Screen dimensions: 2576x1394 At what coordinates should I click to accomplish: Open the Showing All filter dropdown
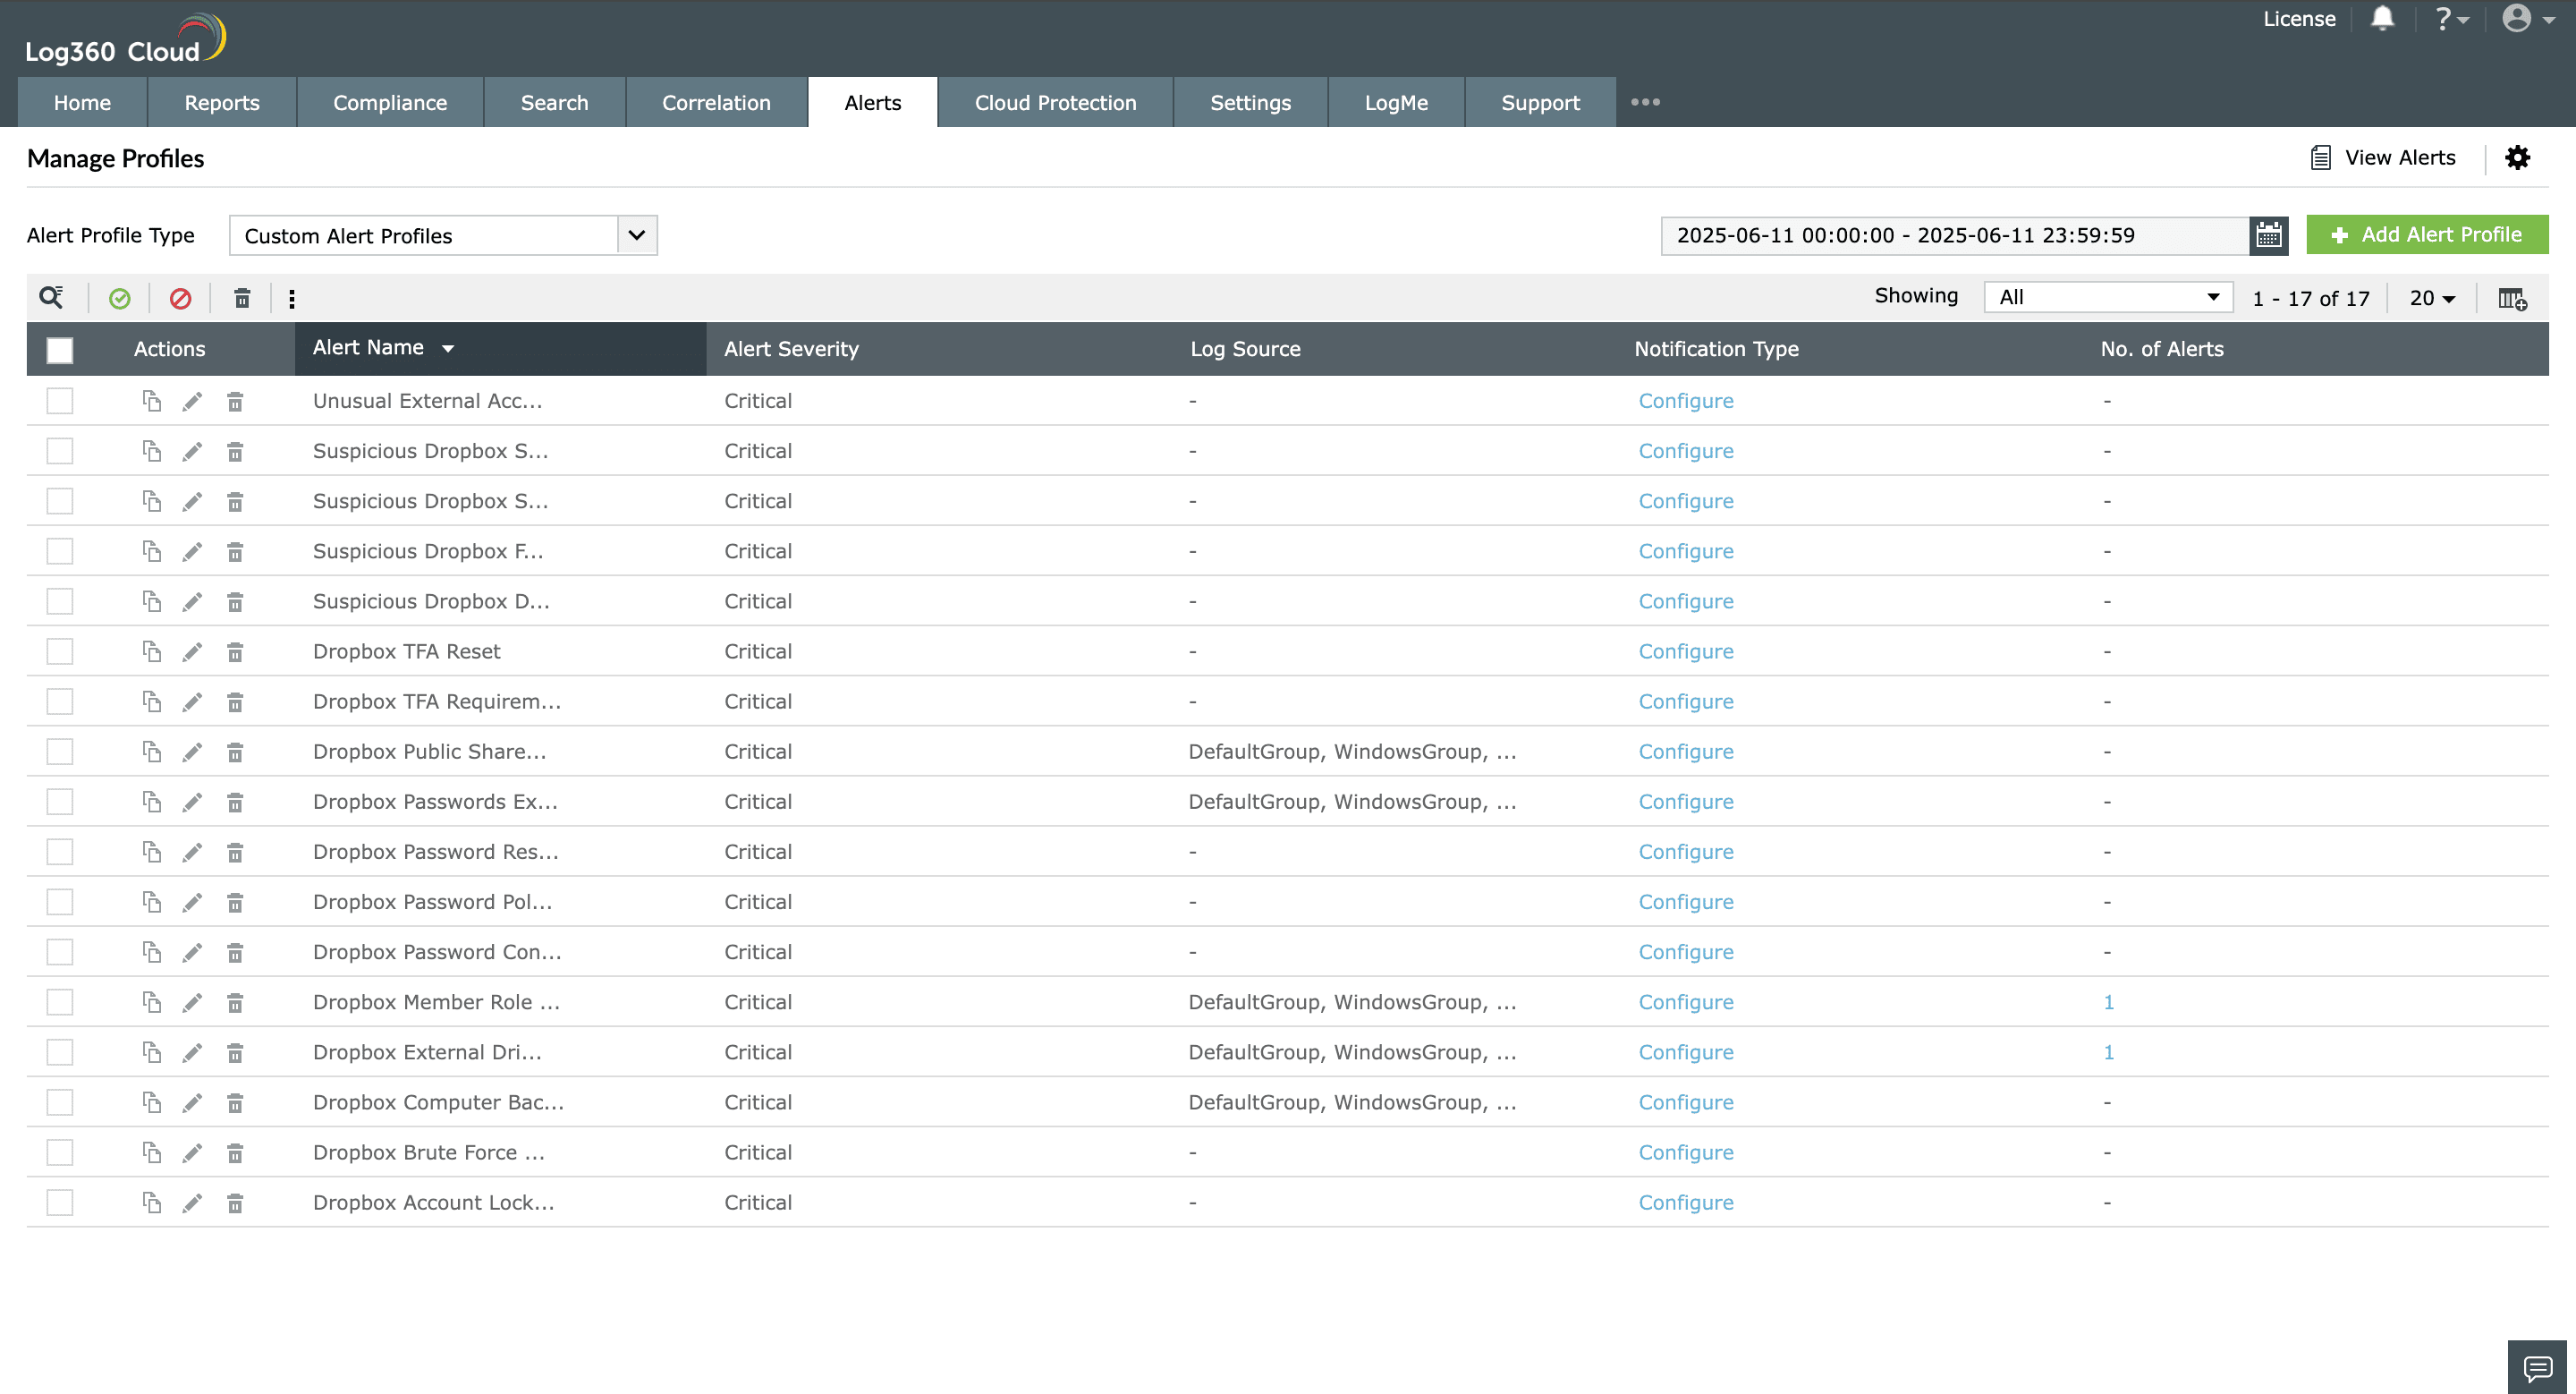2108,297
